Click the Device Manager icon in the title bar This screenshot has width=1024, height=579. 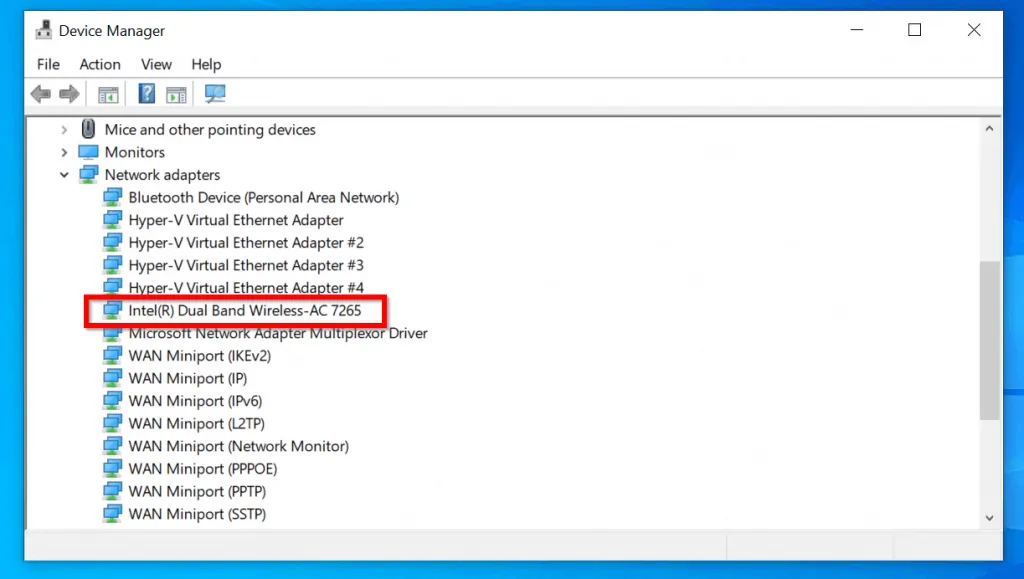coord(42,29)
